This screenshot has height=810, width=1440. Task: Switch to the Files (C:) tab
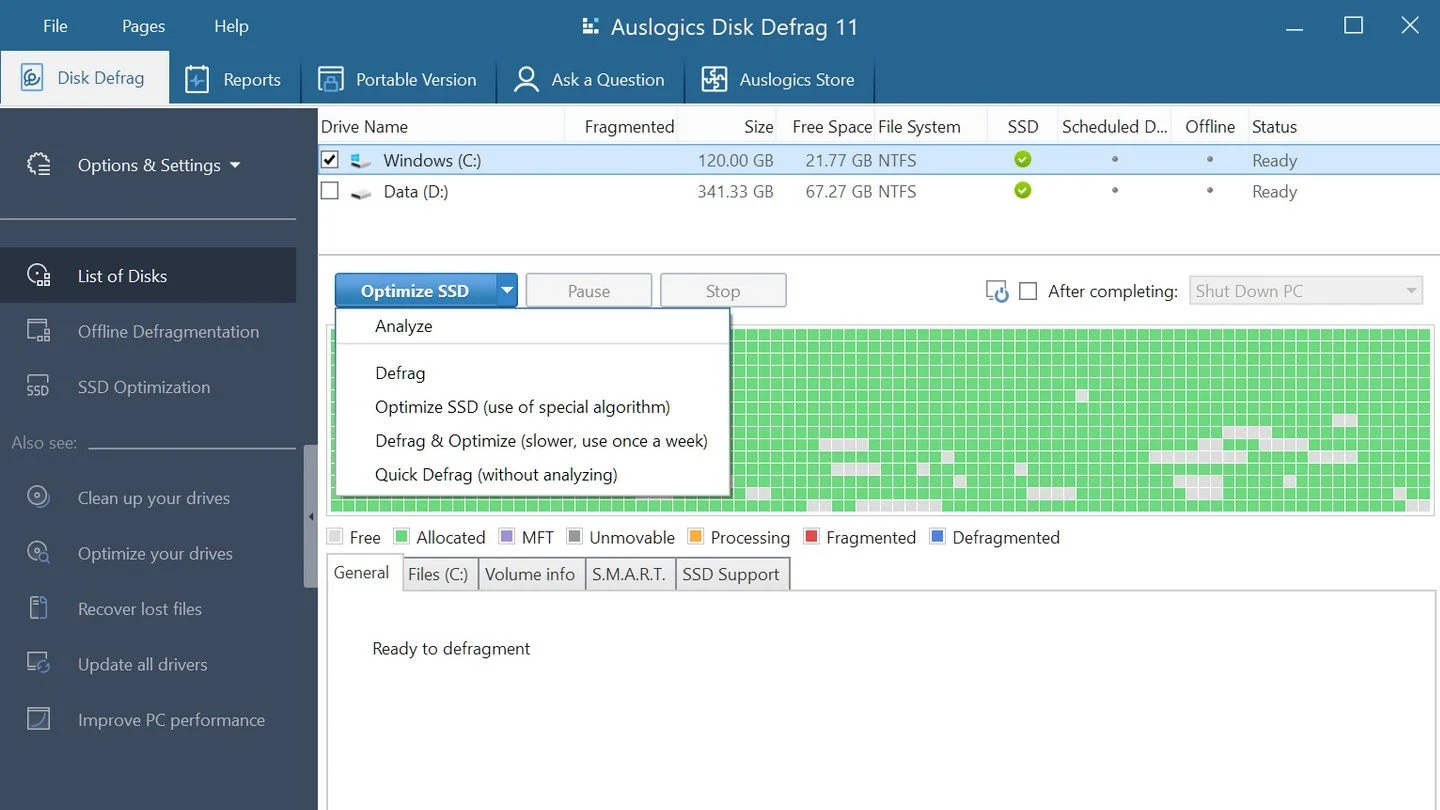point(438,574)
